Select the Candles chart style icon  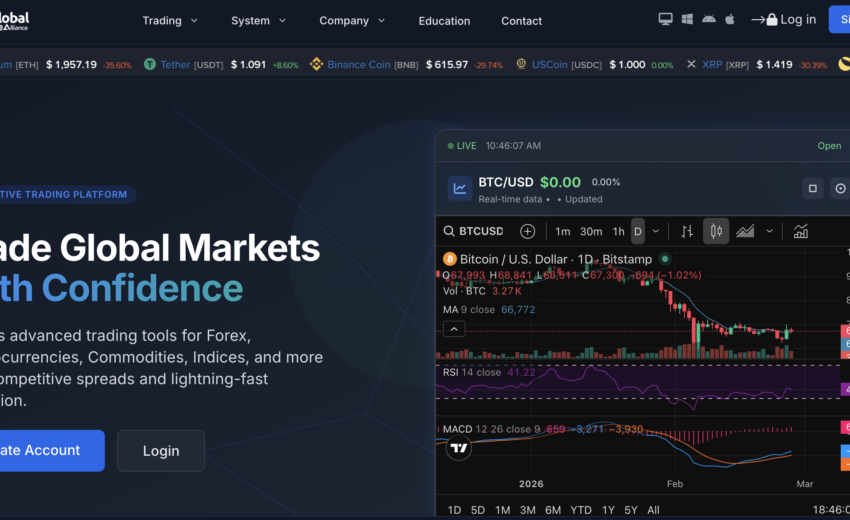[x=716, y=232]
